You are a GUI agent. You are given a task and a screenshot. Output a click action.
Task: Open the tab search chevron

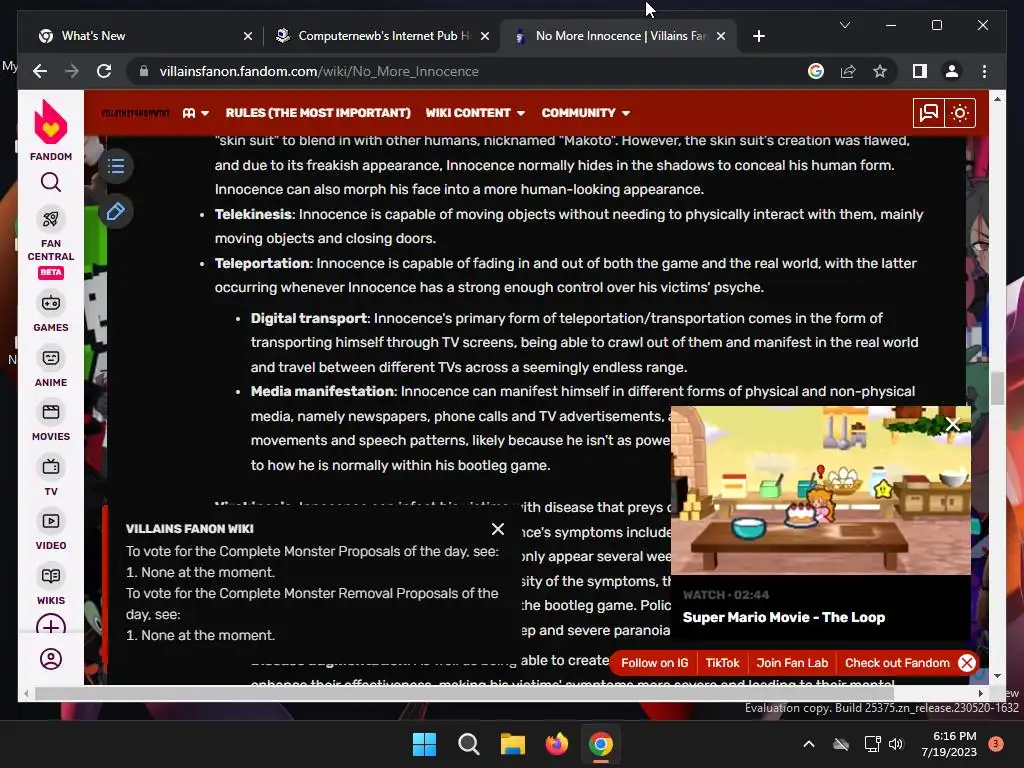click(x=844, y=25)
